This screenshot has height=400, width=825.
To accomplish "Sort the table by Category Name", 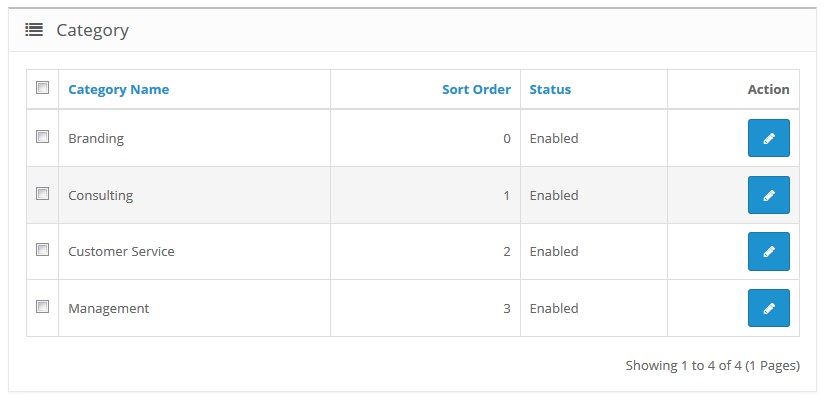I will point(119,89).
